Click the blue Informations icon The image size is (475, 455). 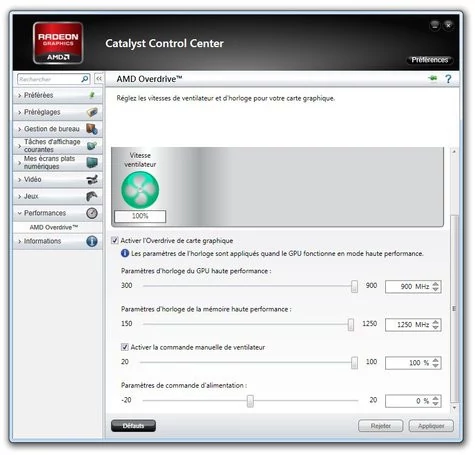tap(92, 241)
